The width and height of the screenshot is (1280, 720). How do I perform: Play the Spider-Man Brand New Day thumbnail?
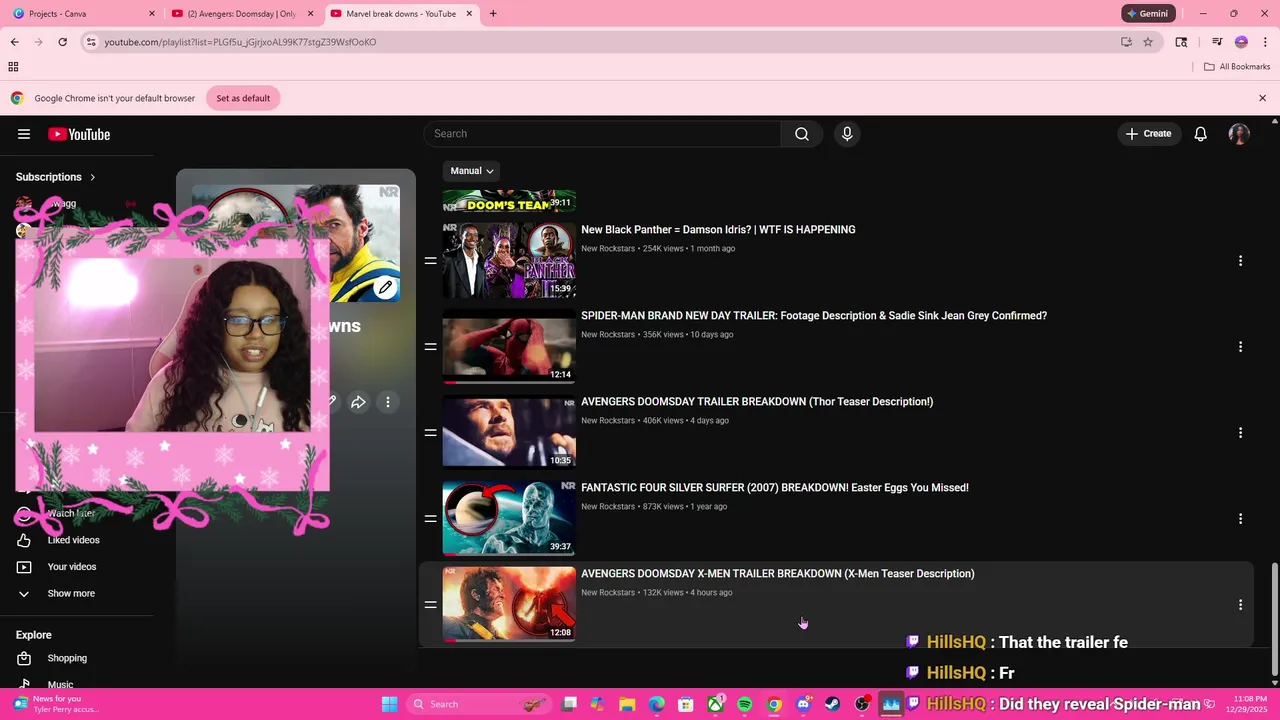(x=509, y=346)
